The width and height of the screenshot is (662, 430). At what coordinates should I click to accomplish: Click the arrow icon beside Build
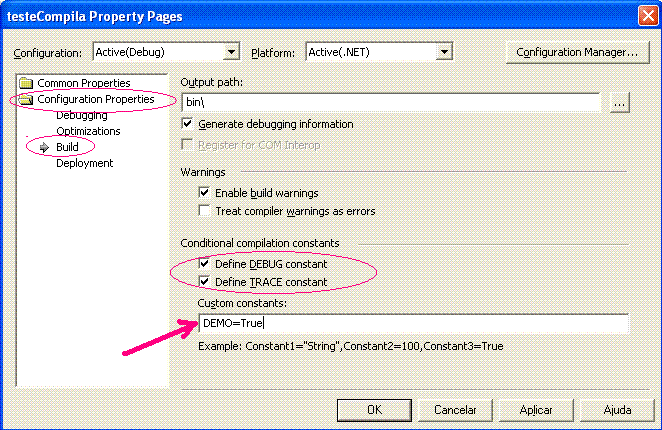pyautogui.click(x=44, y=147)
